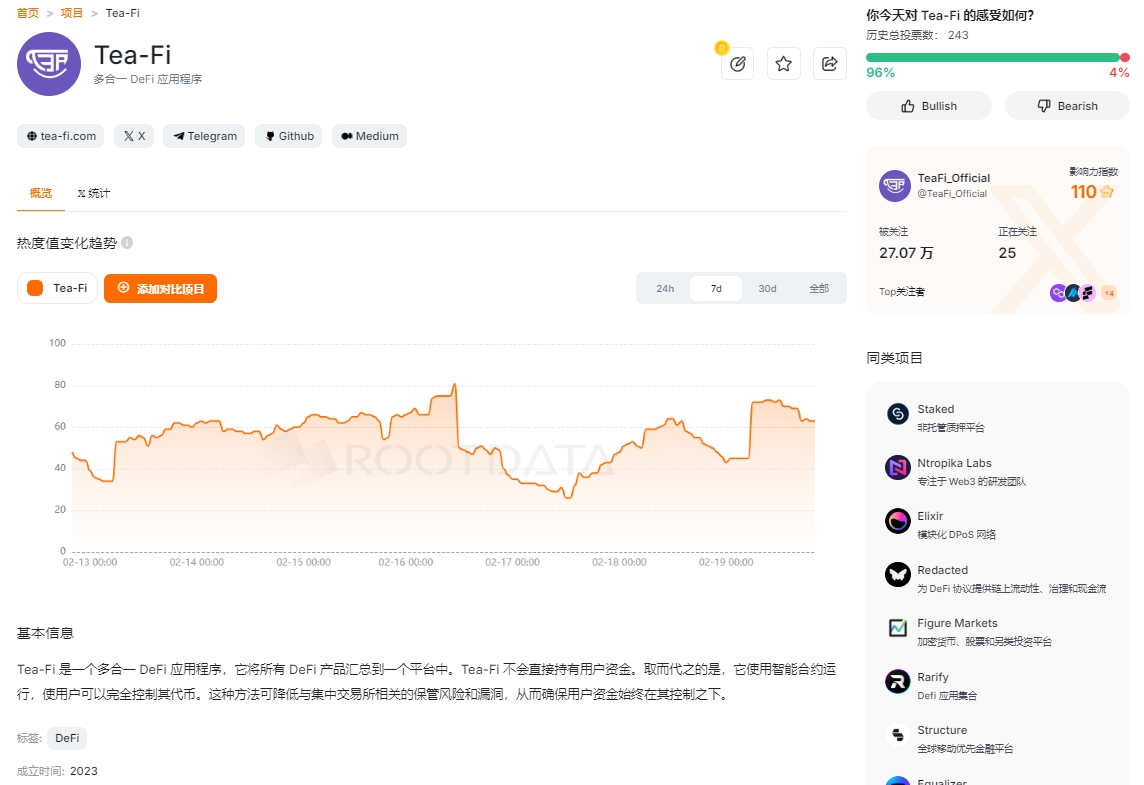
Task: Open Rarify project icon
Action: 897,681
